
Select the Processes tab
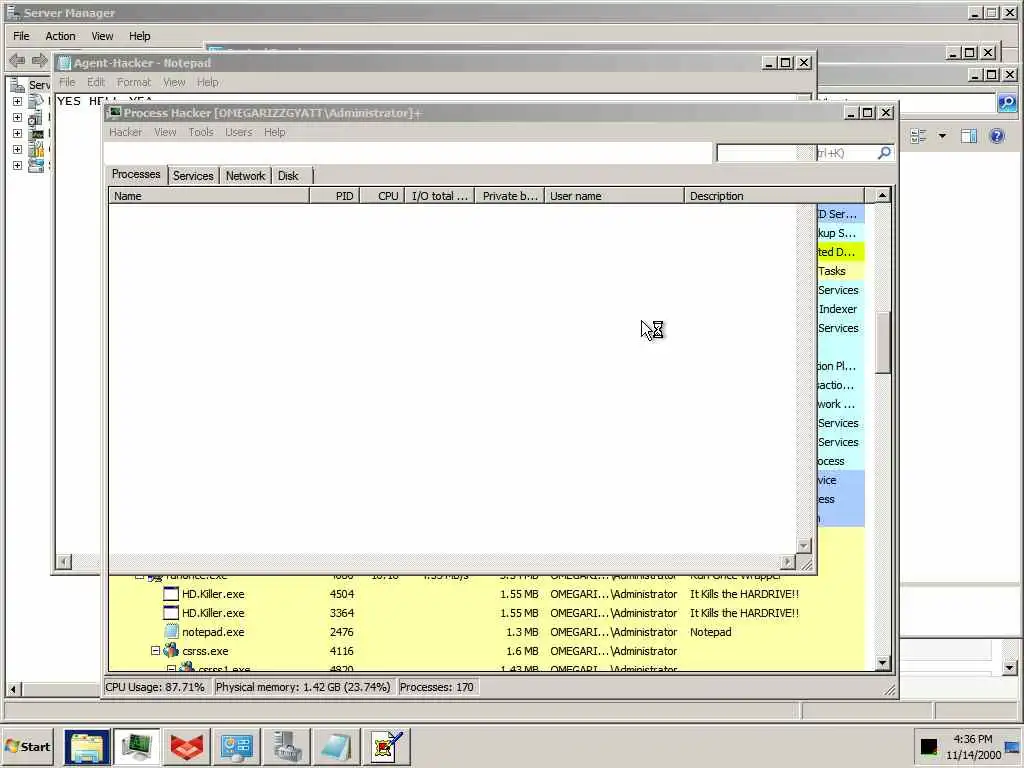pos(136,174)
